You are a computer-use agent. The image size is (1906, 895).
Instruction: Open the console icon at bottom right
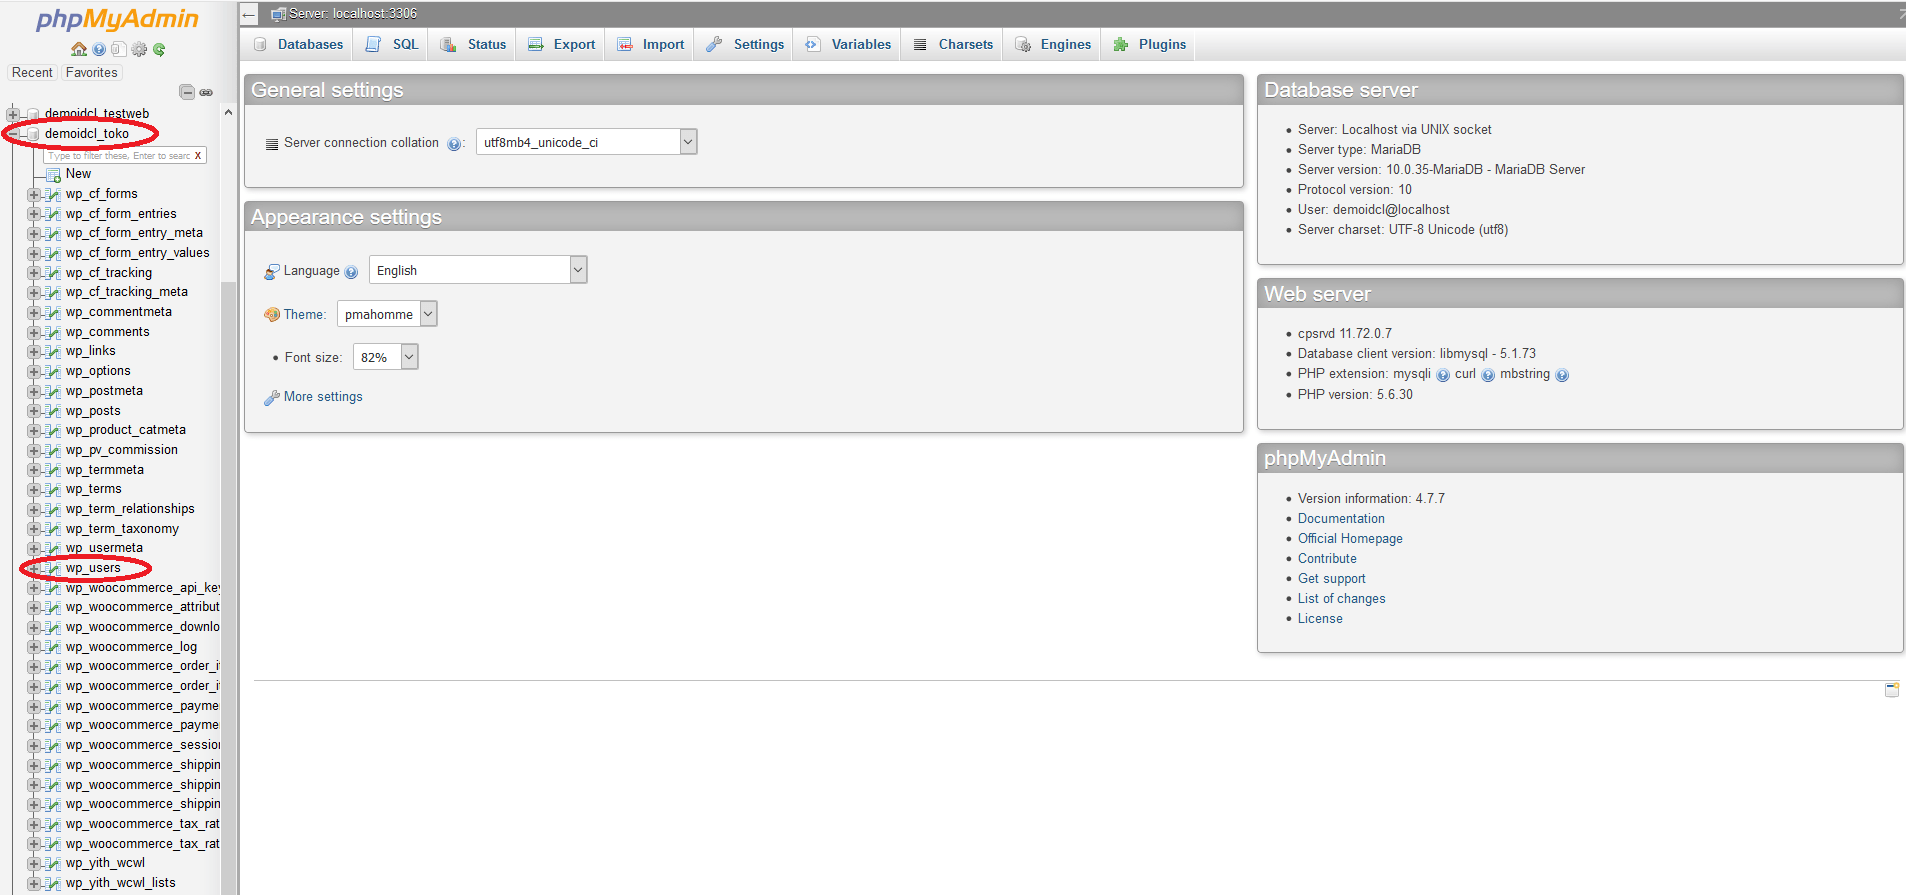point(1892,689)
